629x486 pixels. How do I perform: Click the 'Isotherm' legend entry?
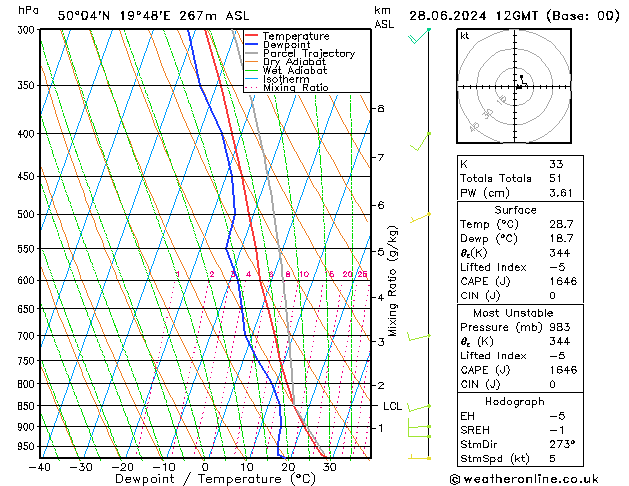coord(277,79)
